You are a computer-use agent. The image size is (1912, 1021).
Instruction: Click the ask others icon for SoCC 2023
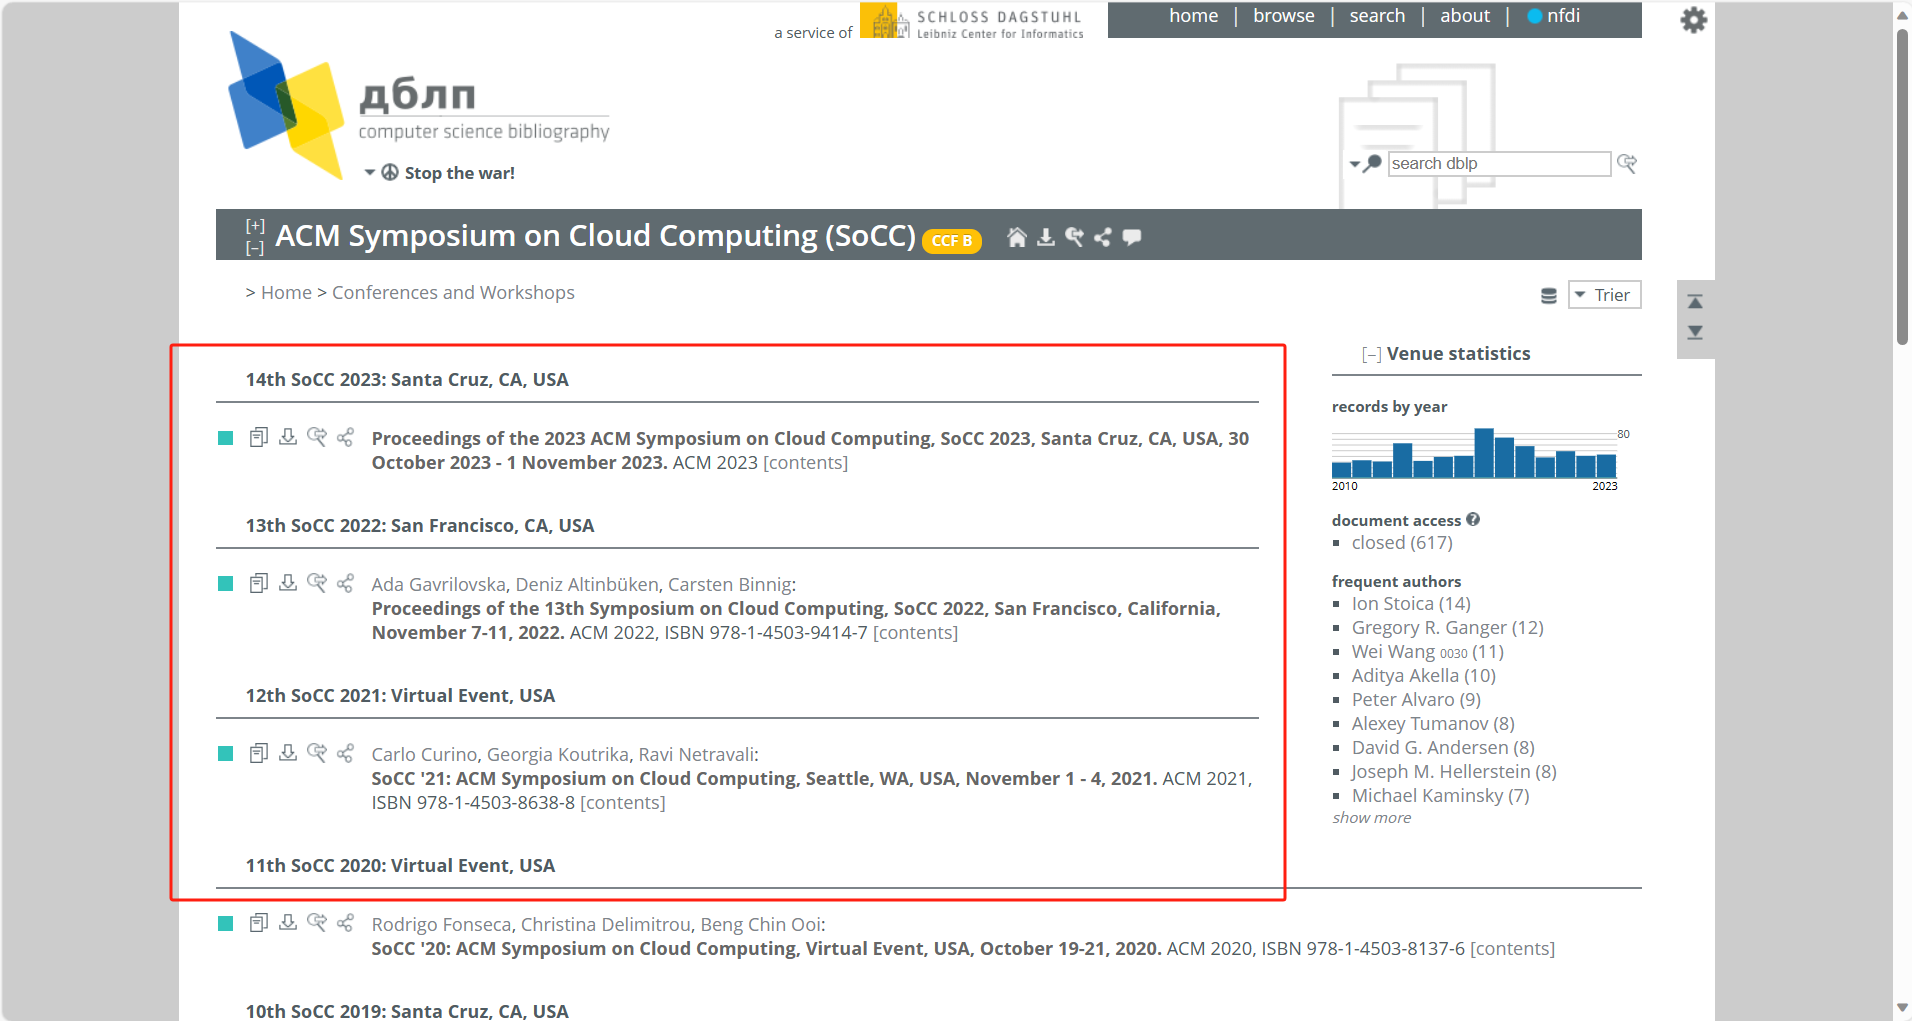317,437
